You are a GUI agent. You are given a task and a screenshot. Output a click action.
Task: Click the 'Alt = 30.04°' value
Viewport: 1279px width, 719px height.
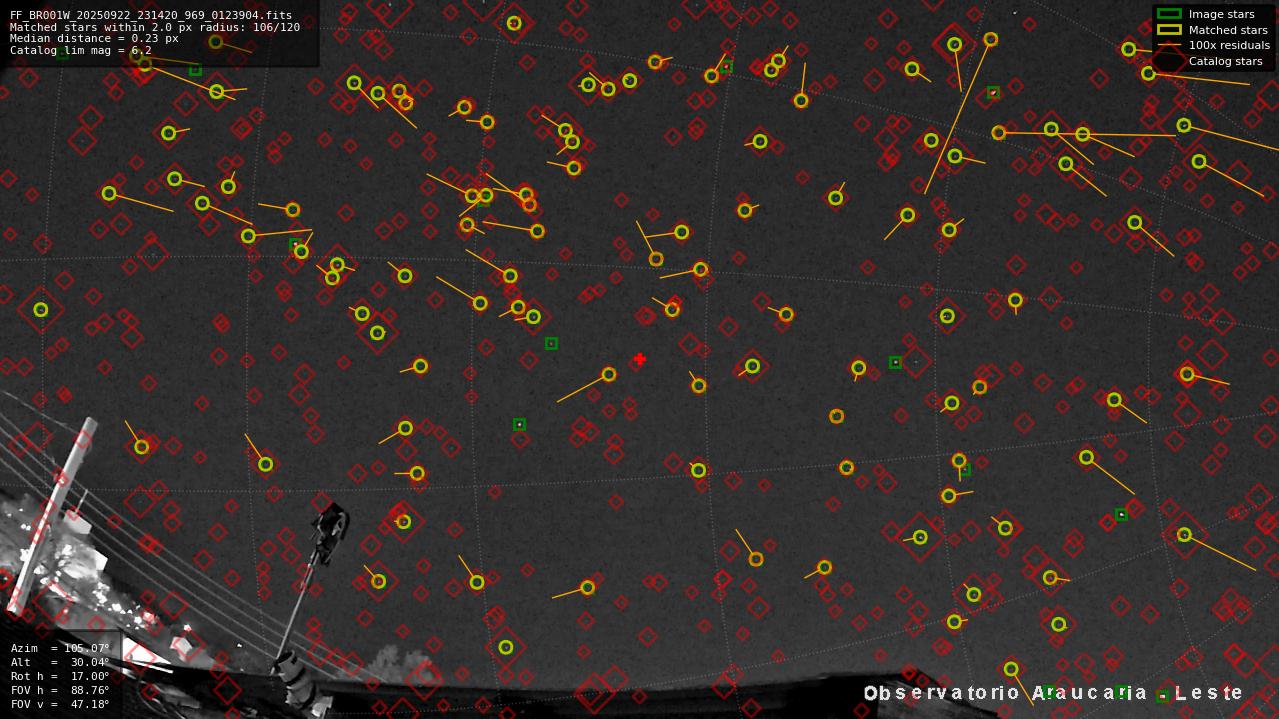(60, 662)
